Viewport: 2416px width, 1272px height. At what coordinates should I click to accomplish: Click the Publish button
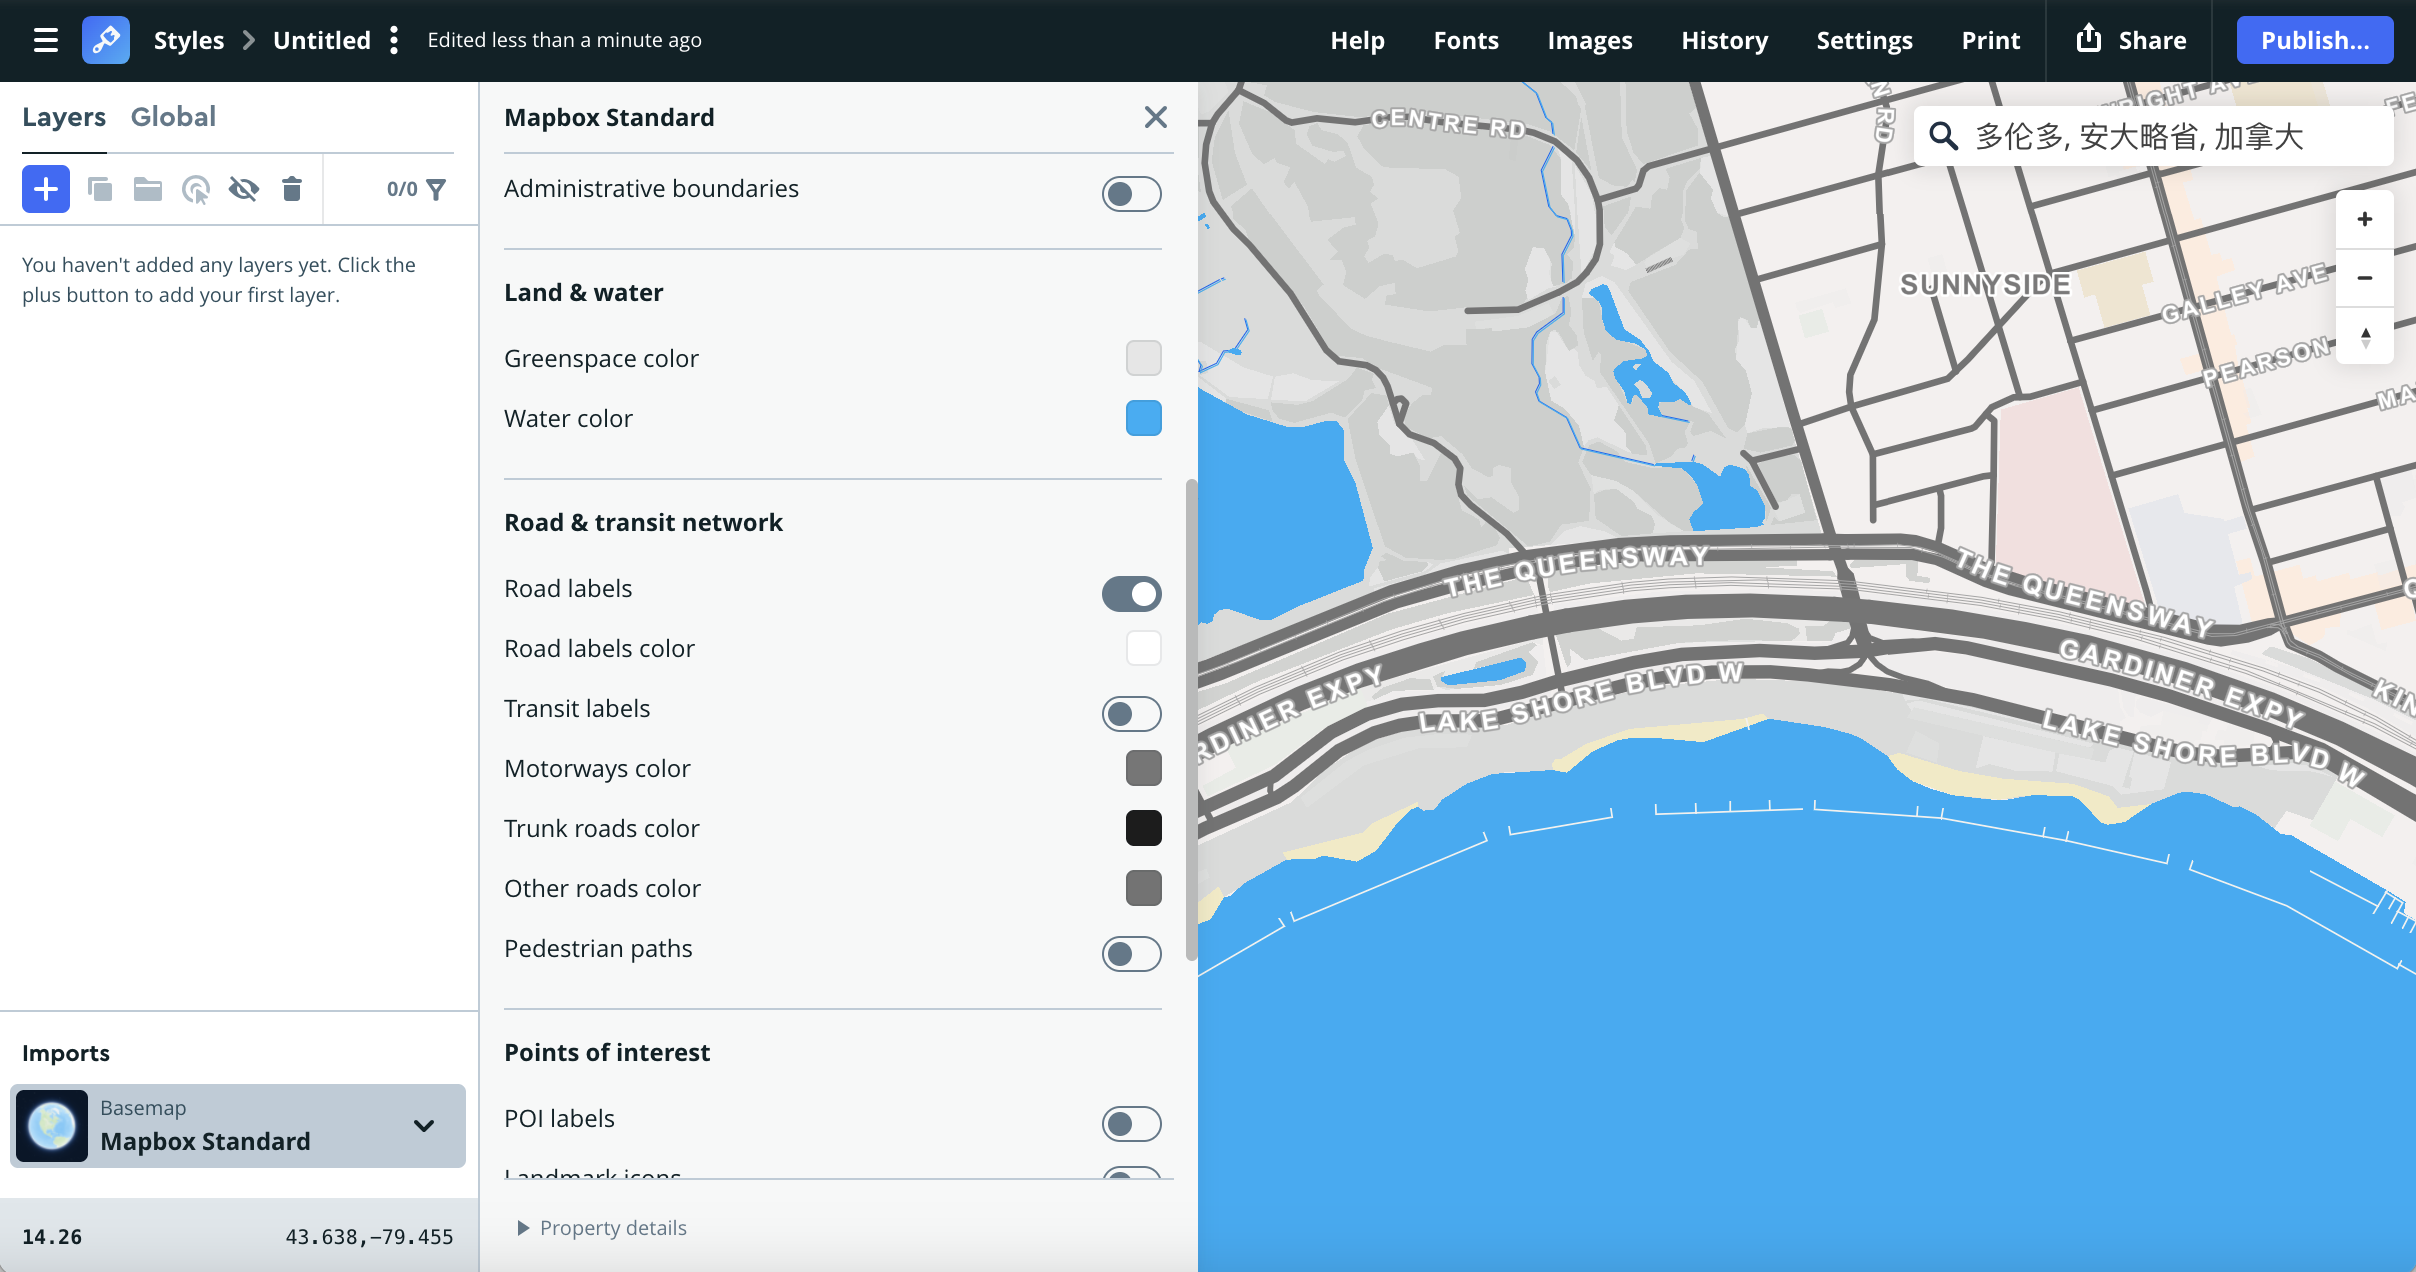pos(2313,40)
